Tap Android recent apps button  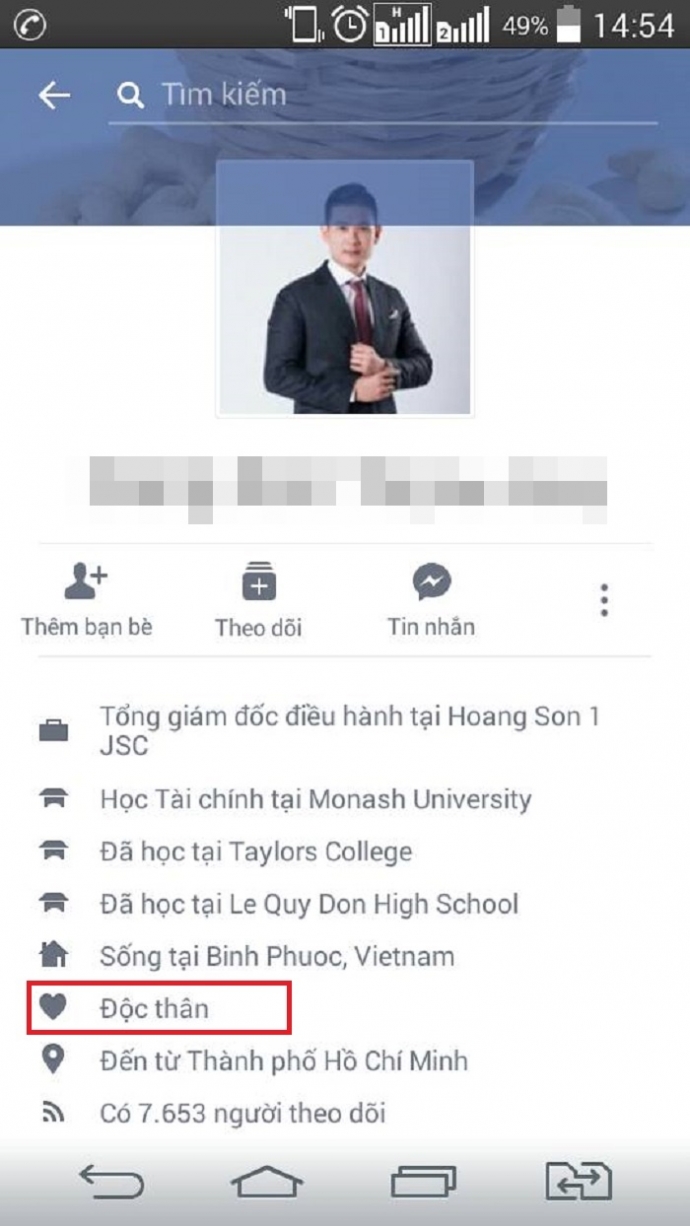click(424, 1183)
